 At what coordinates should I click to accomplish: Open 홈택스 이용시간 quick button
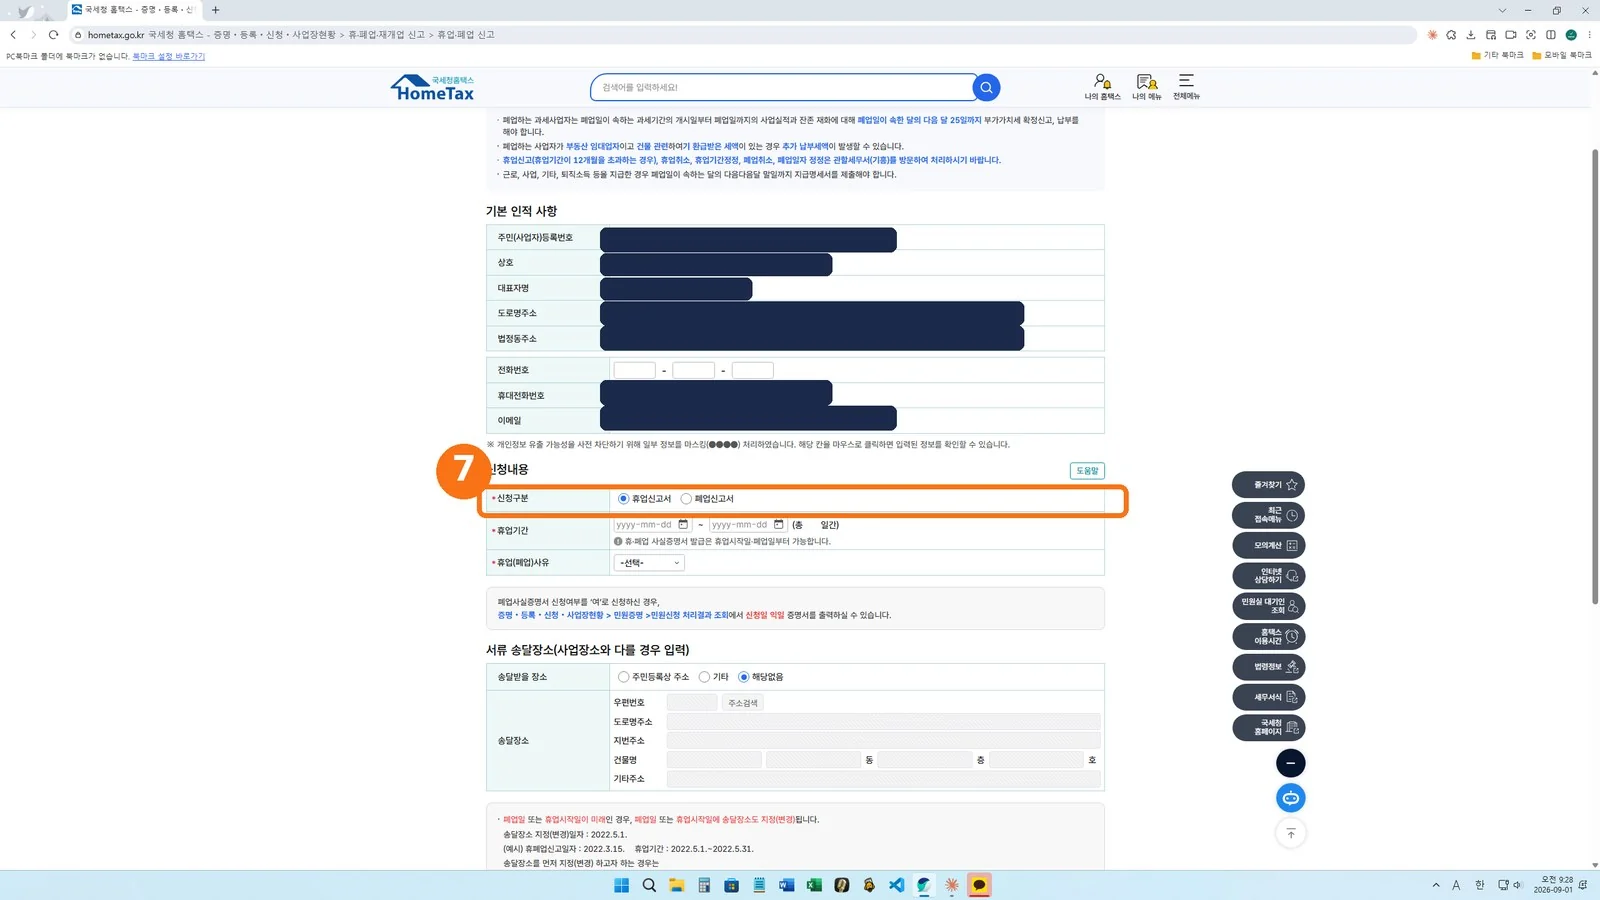pos(1268,637)
